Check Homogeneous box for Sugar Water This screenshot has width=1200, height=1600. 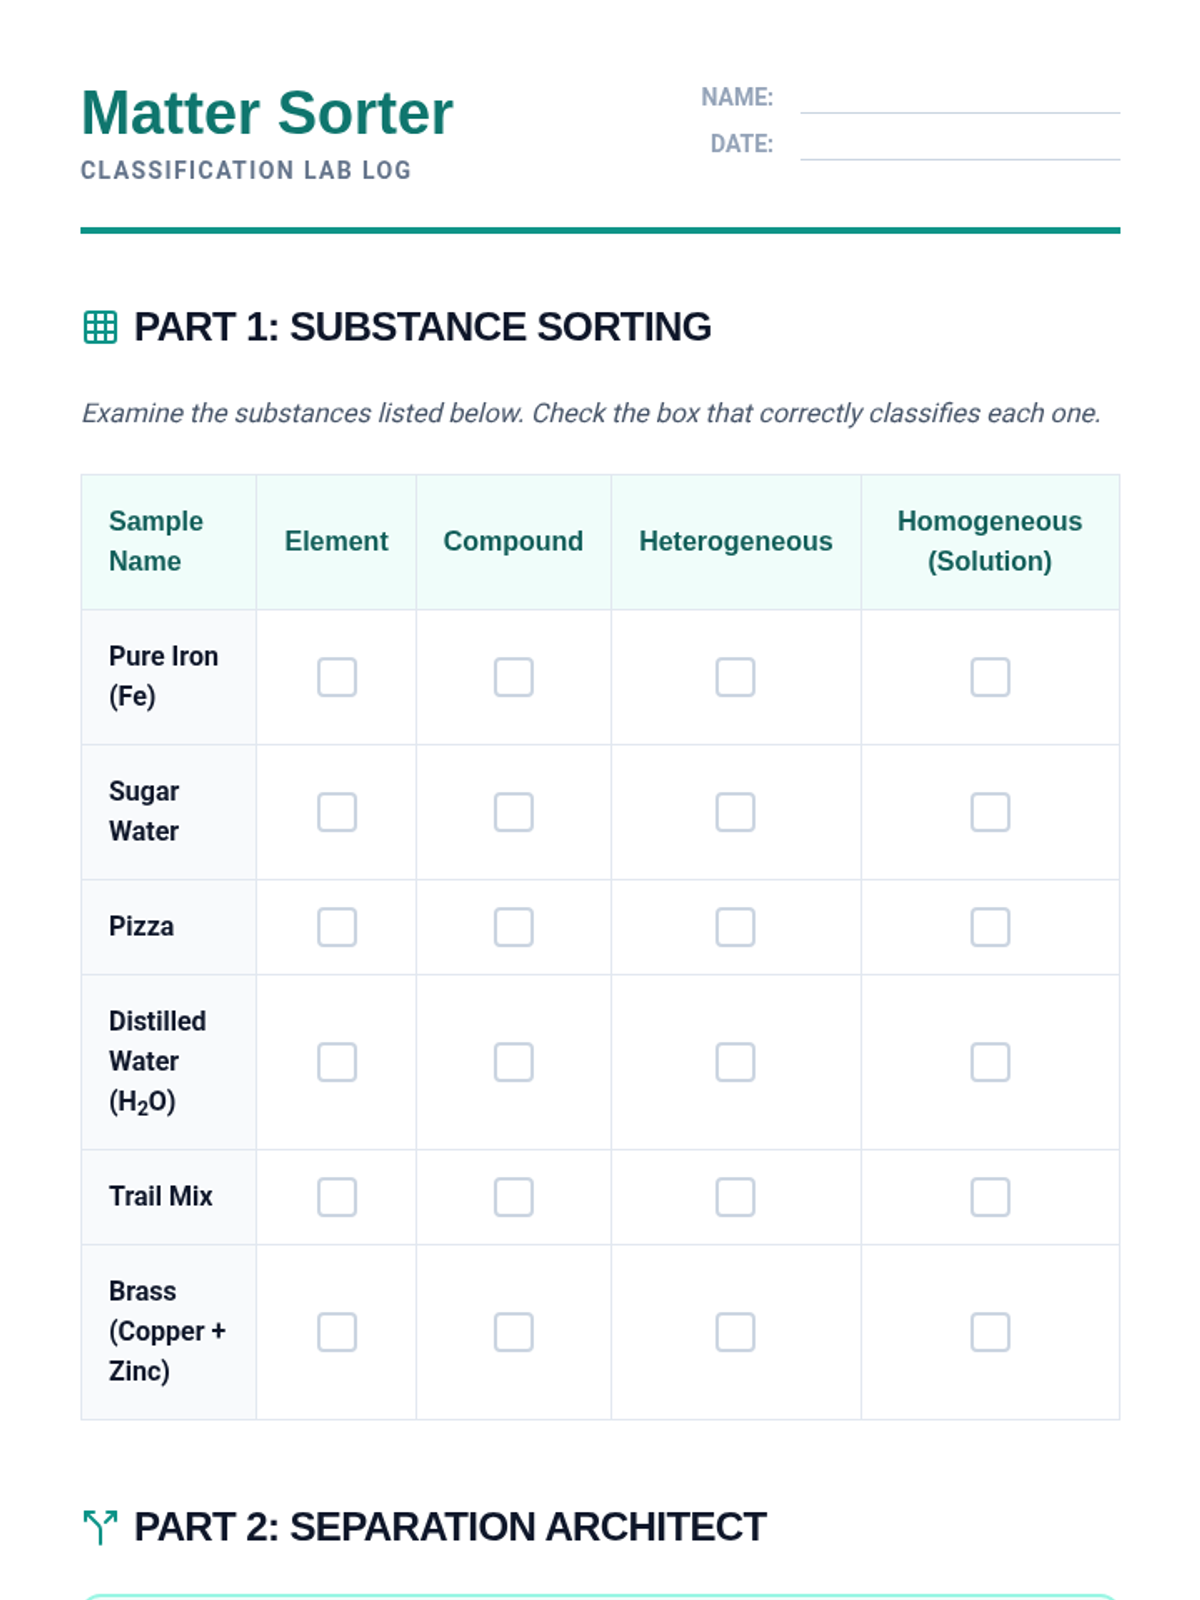click(x=990, y=812)
